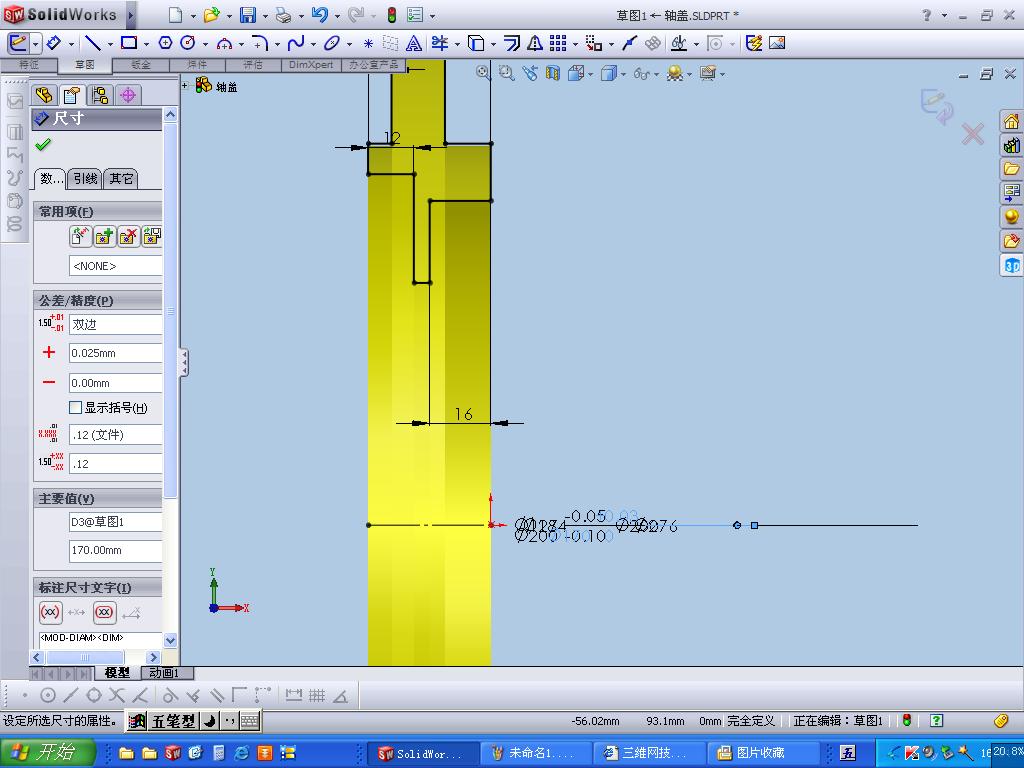Open the tolerance precision dropdown .12

tap(116, 464)
